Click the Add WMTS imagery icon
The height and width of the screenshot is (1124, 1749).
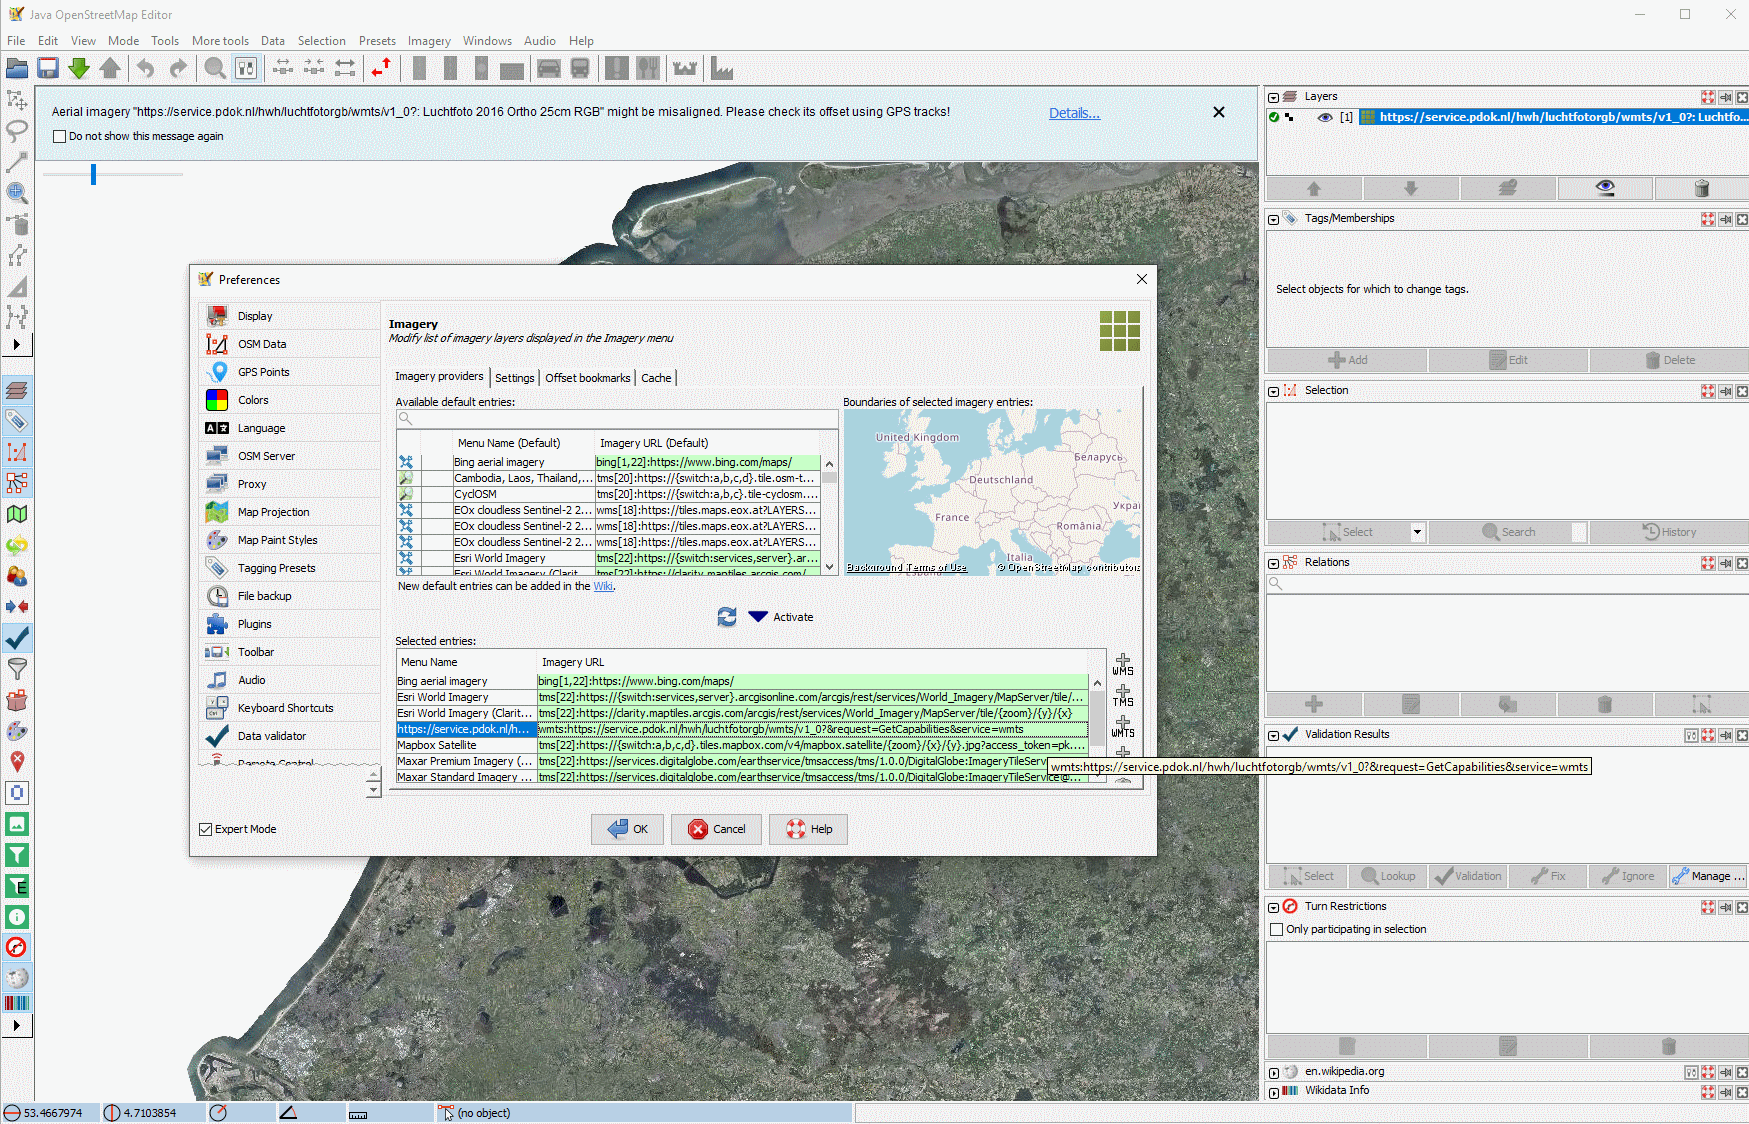point(1123,726)
